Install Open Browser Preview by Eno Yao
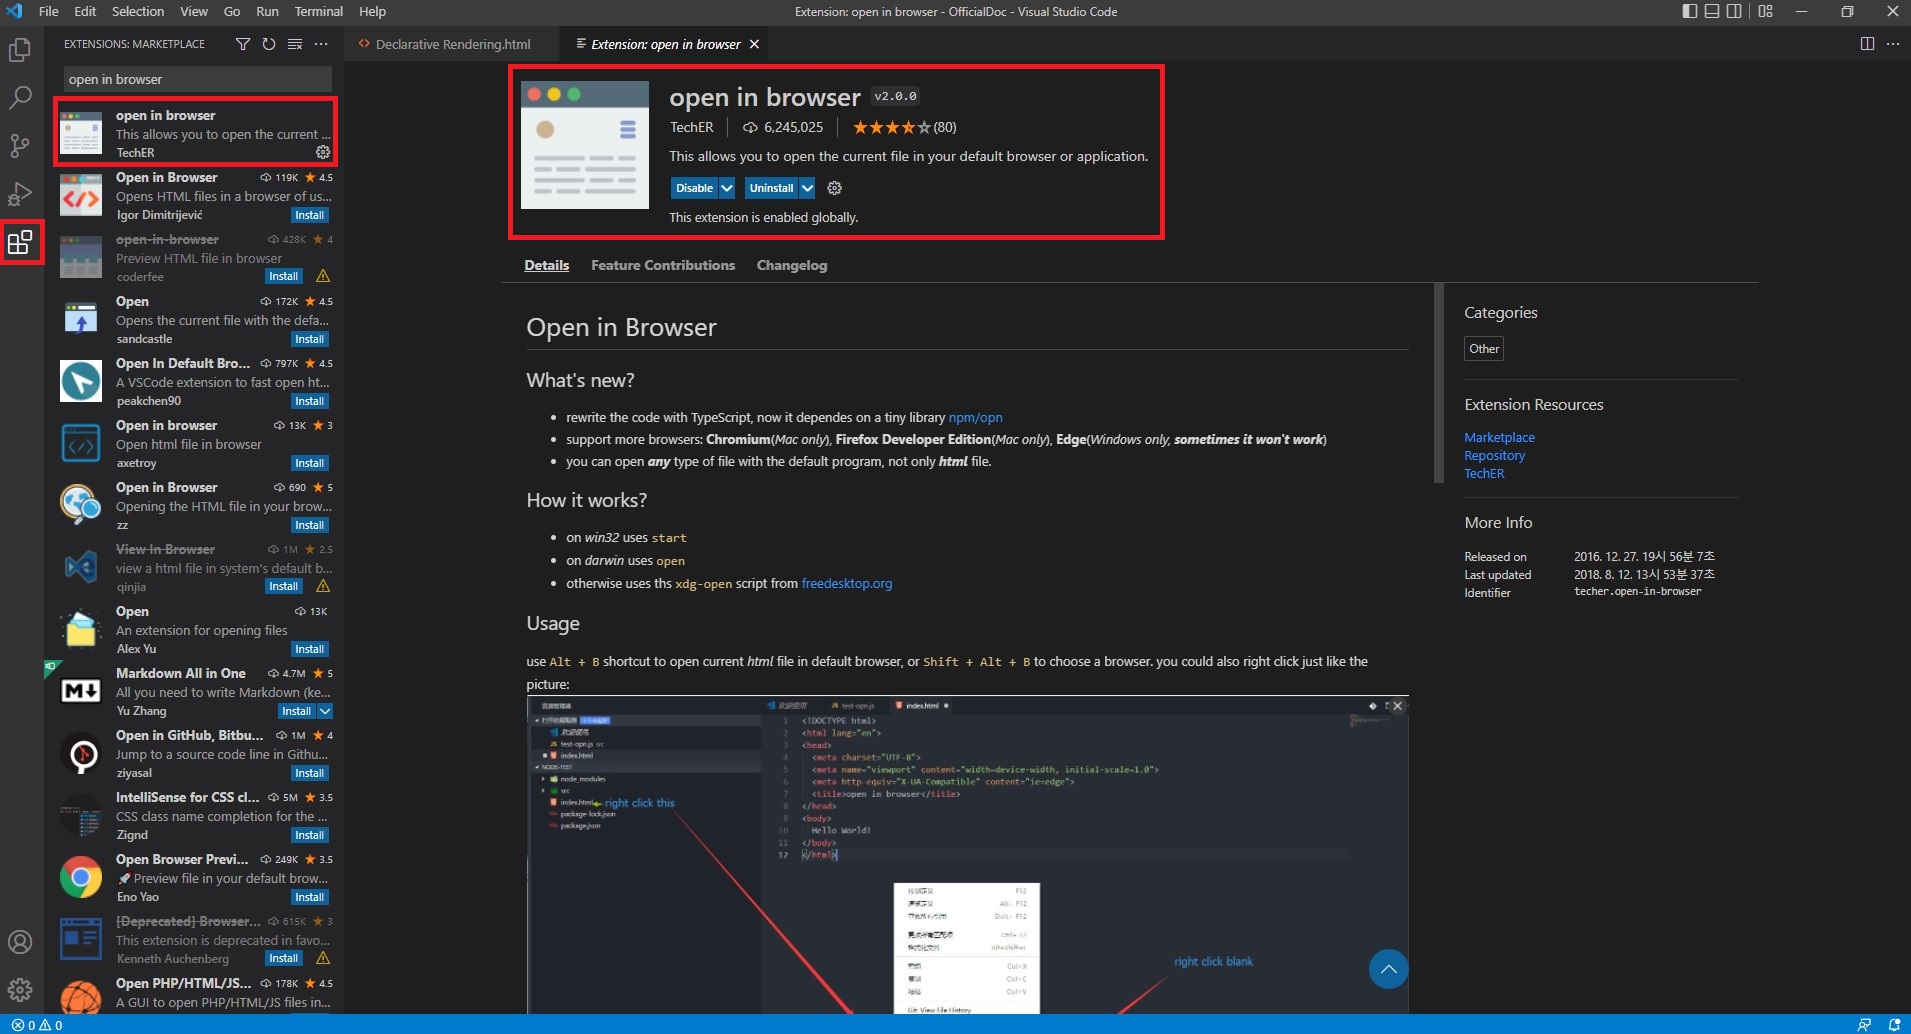1911x1034 pixels. pyautogui.click(x=310, y=897)
